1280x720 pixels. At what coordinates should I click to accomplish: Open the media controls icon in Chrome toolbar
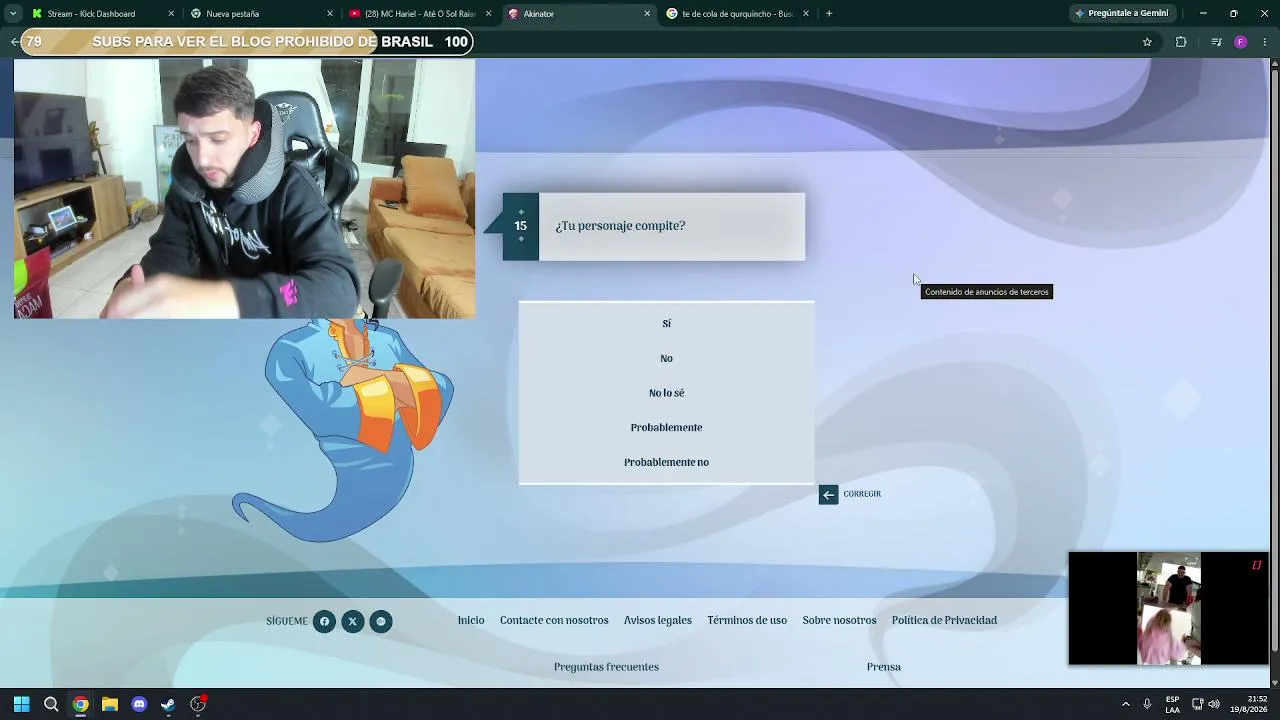tap(1216, 42)
